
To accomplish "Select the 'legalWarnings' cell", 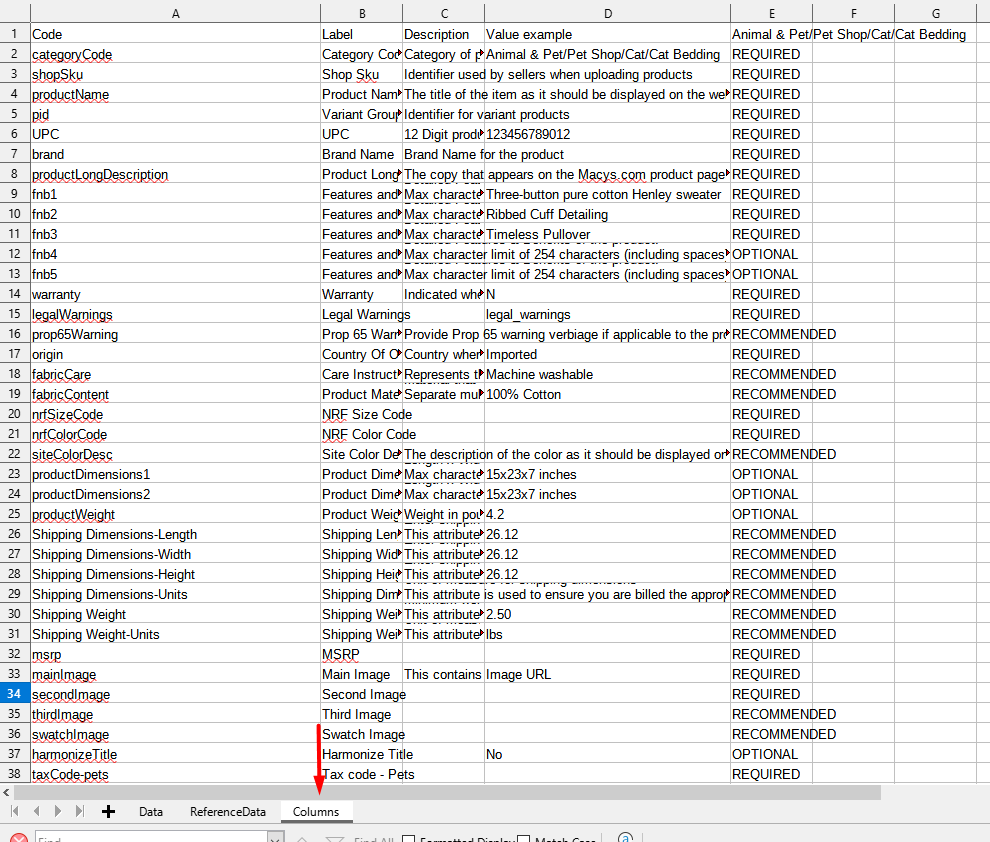I will point(176,314).
